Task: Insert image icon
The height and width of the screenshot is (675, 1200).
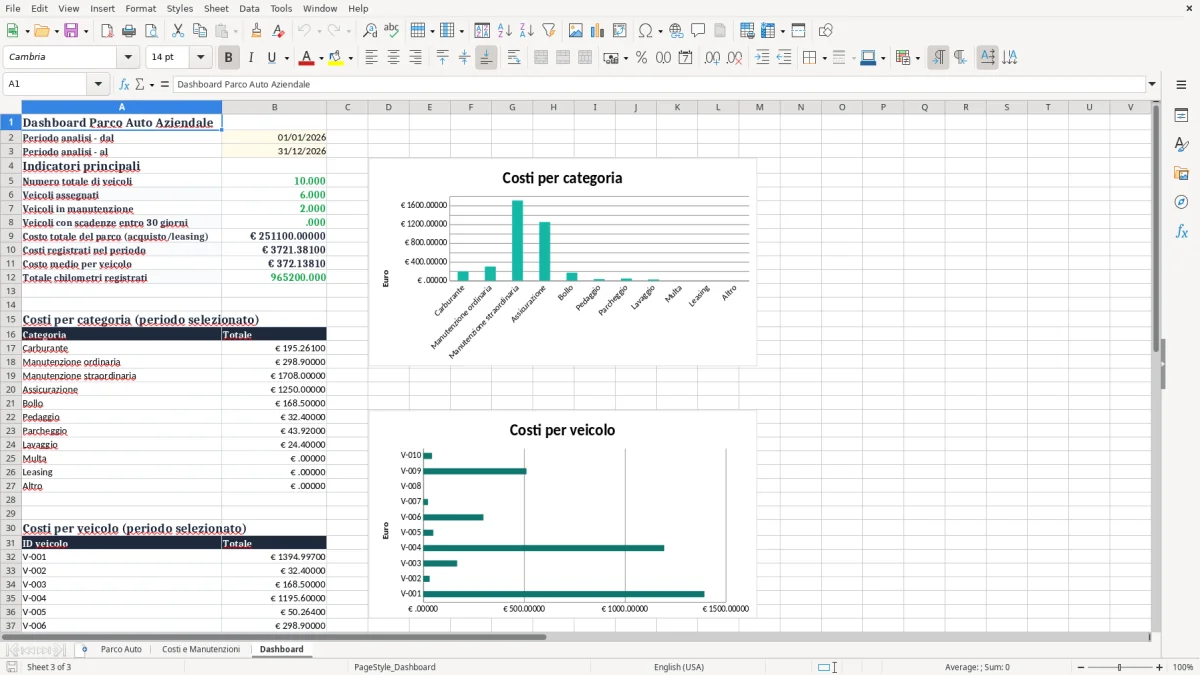Action: pos(576,31)
